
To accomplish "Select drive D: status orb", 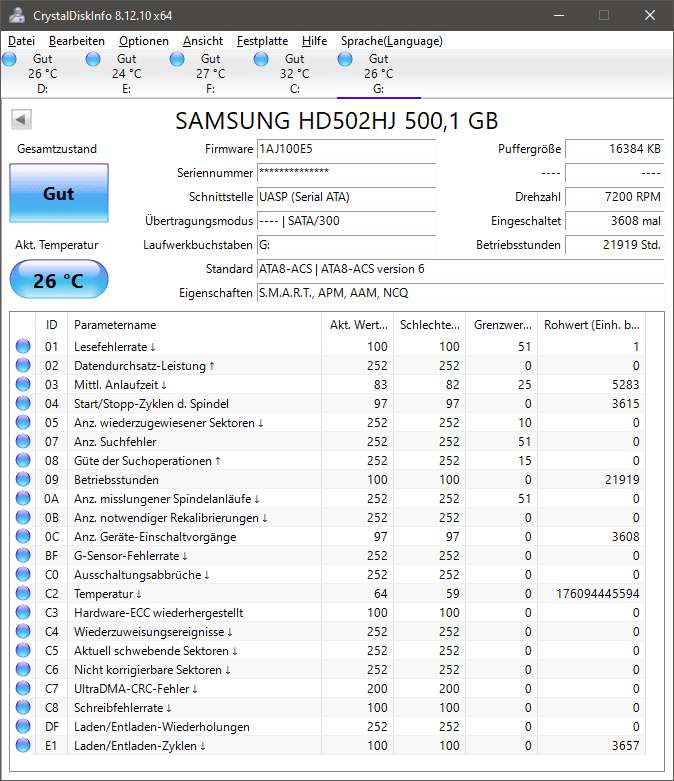I will click(9, 59).
